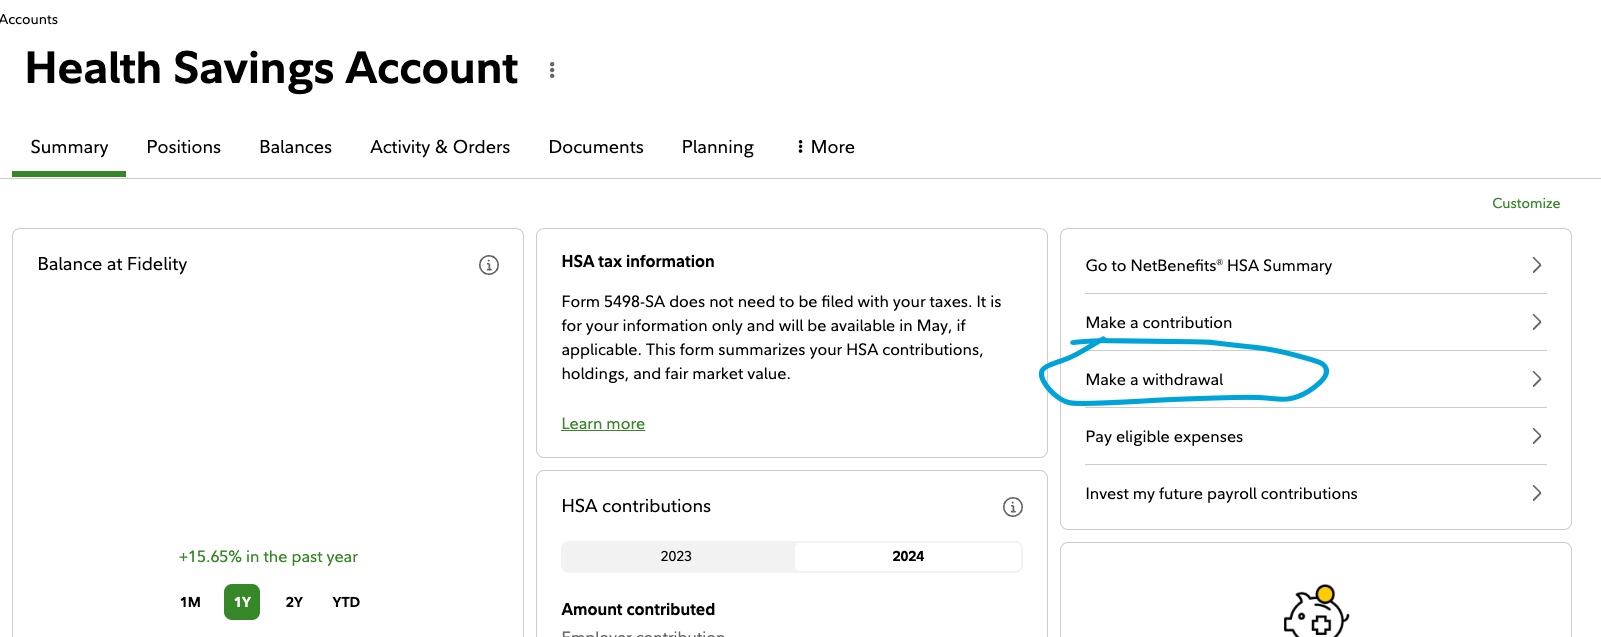Select the 2Y time range
The image size is (1601, 637).
[x=294, y=602]
